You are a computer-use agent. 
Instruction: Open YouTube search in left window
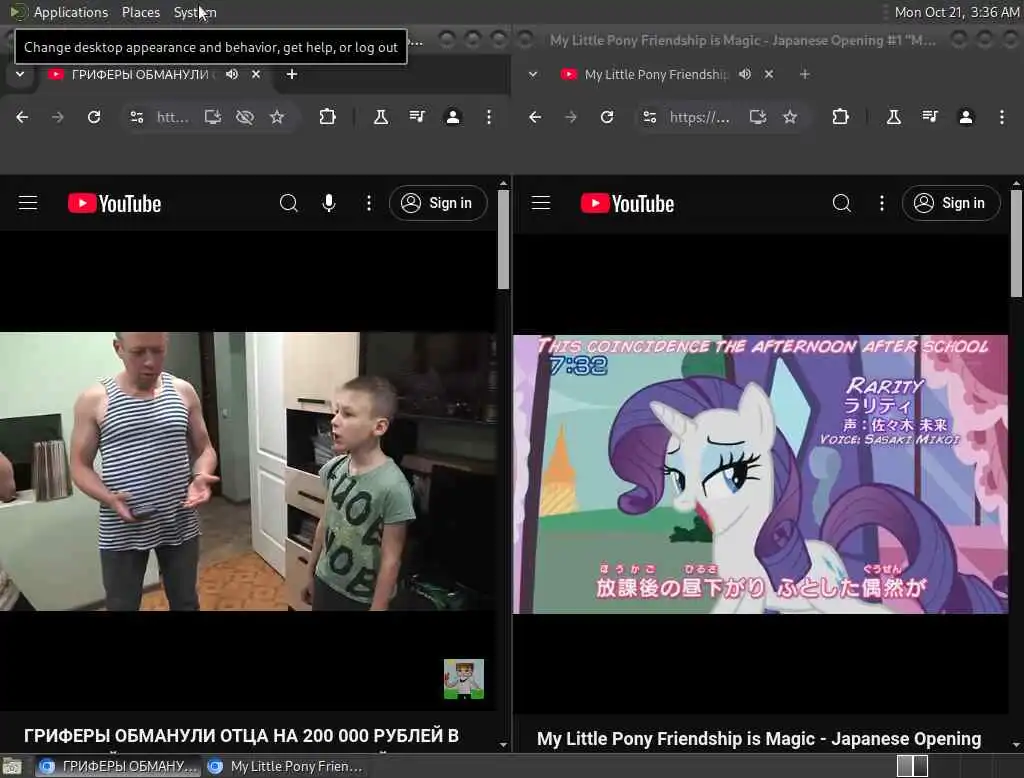tap(289, 203)
